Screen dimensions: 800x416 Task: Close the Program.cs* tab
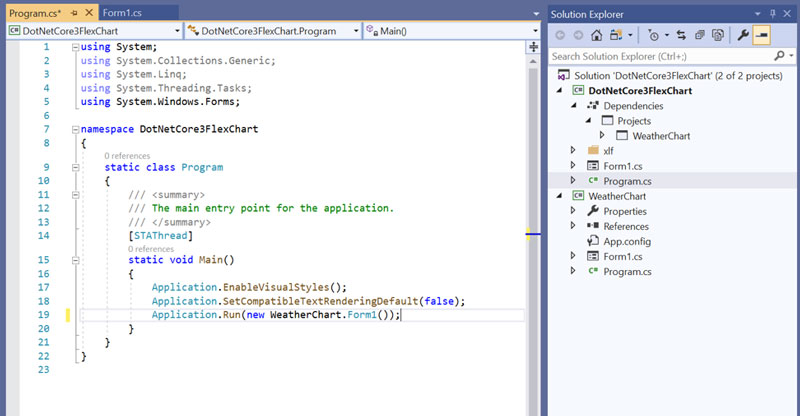pos(89,13)
